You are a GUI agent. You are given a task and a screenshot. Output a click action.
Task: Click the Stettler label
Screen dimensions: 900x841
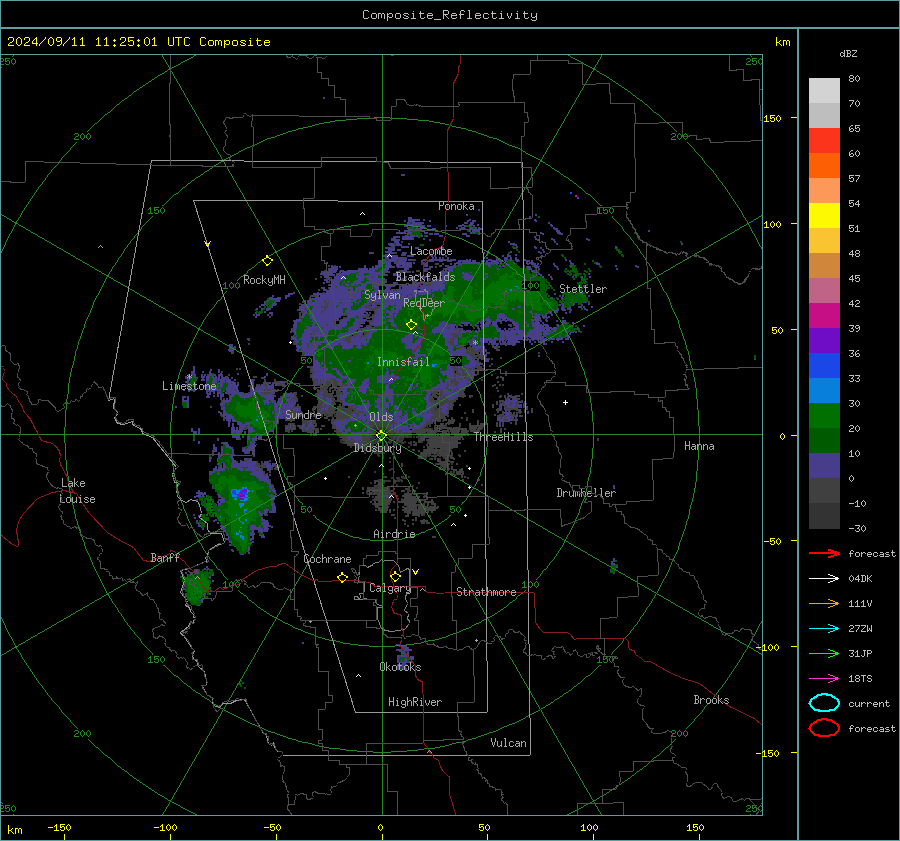[583, 289]
